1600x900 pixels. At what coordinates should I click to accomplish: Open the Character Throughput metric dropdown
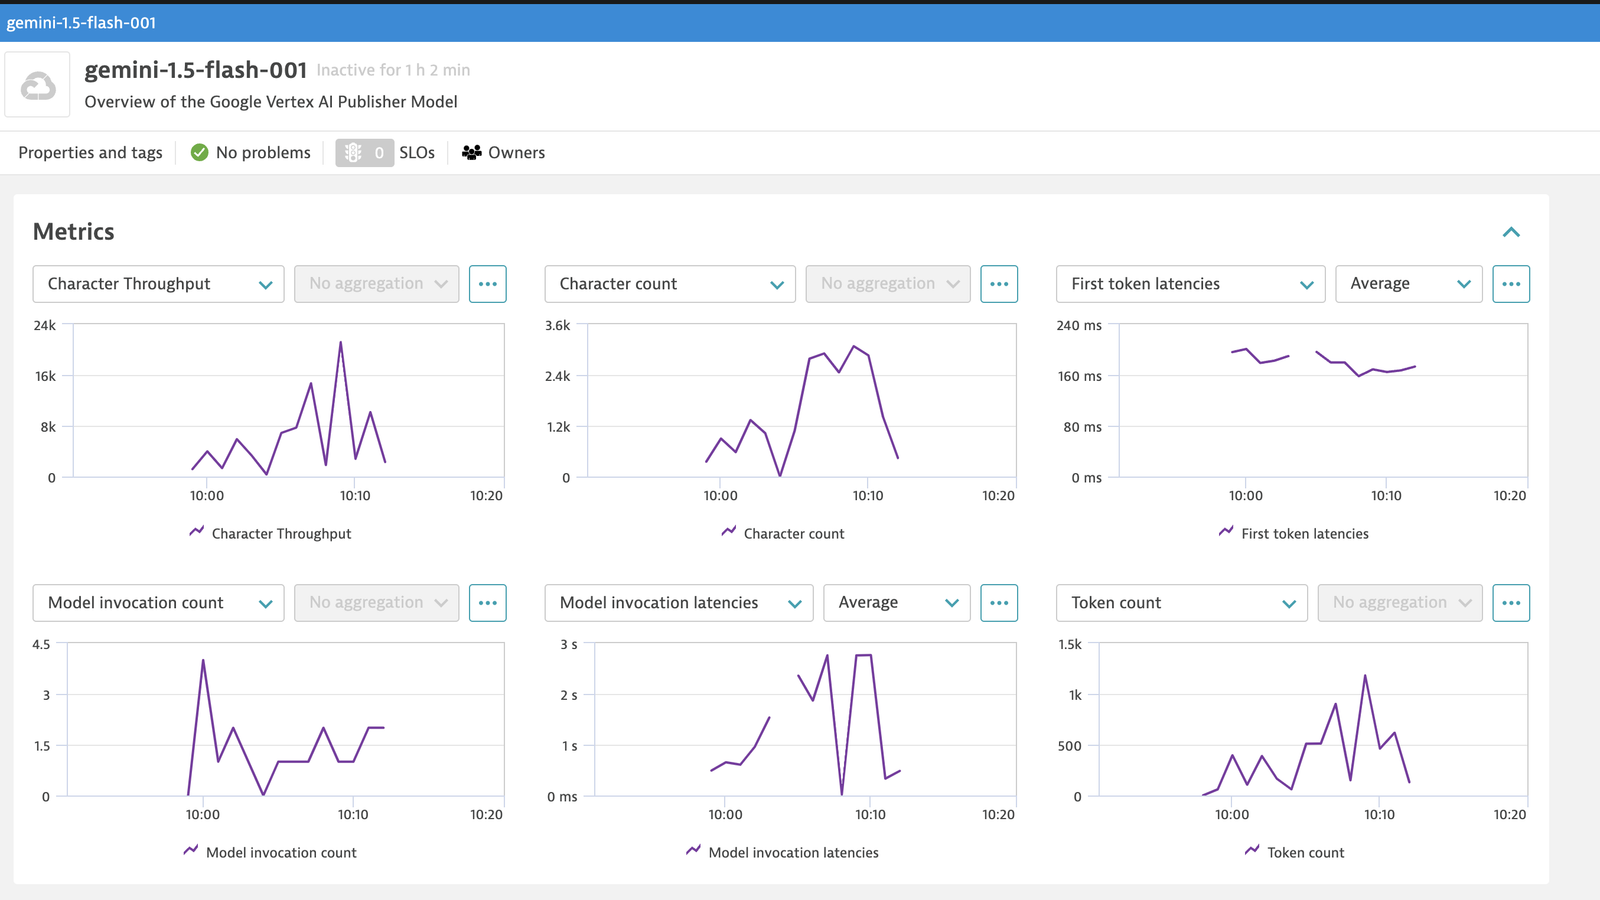point(159,284)
